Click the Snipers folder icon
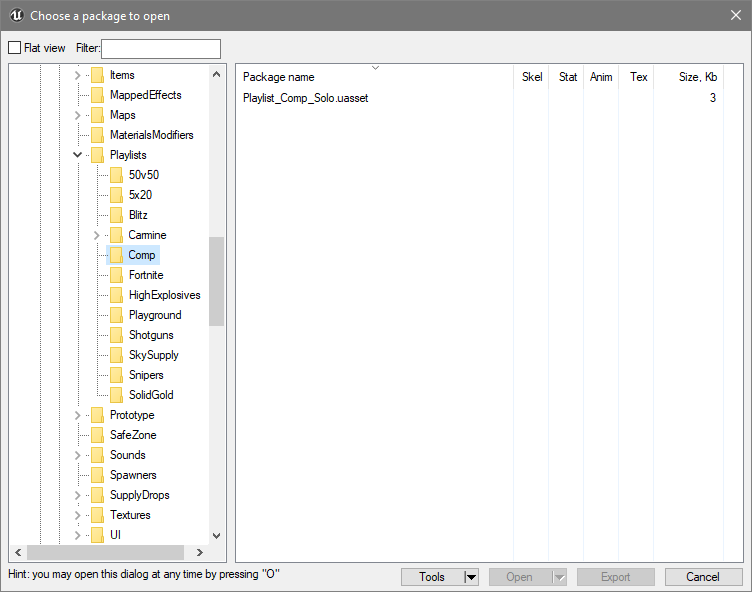This screenshot has height=592, width=752. point(116,375)
